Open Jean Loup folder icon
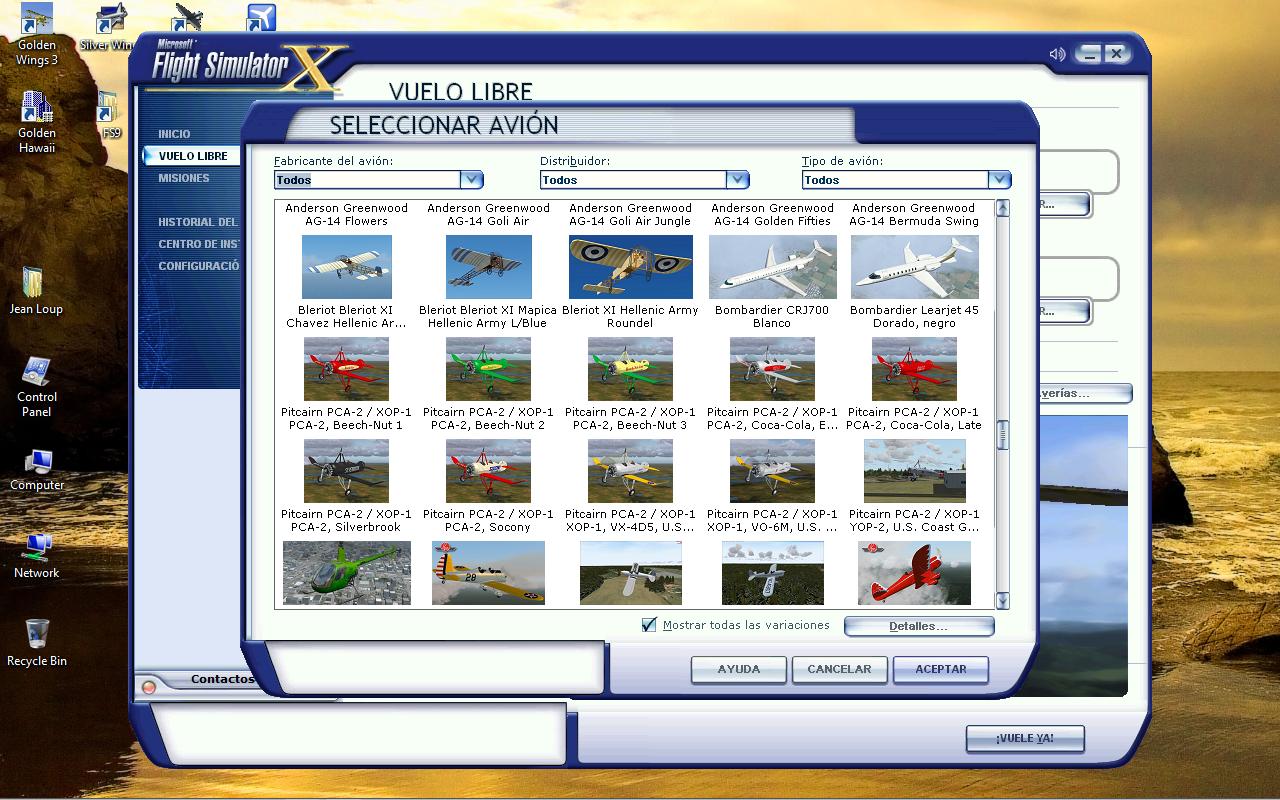Viewport: 1280px width, 800px height. [x=36, y=291]
